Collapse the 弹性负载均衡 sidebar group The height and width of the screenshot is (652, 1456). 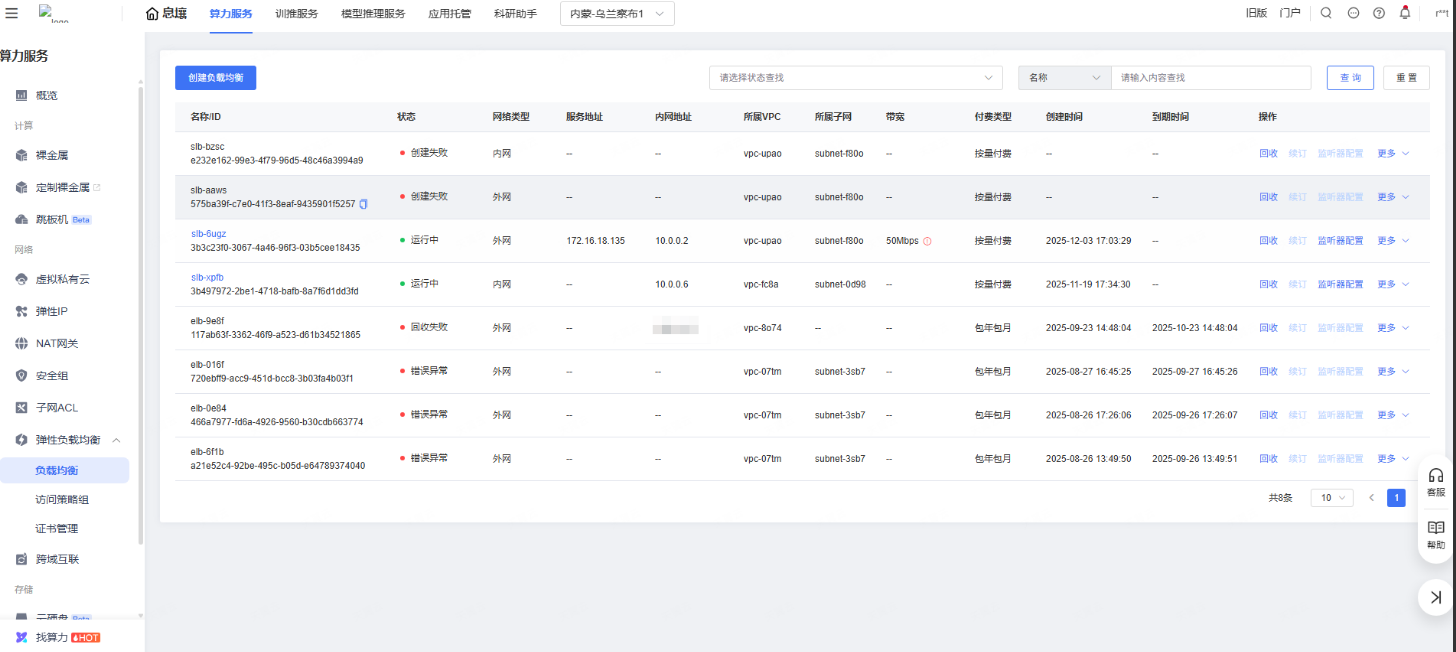(116, 440)
